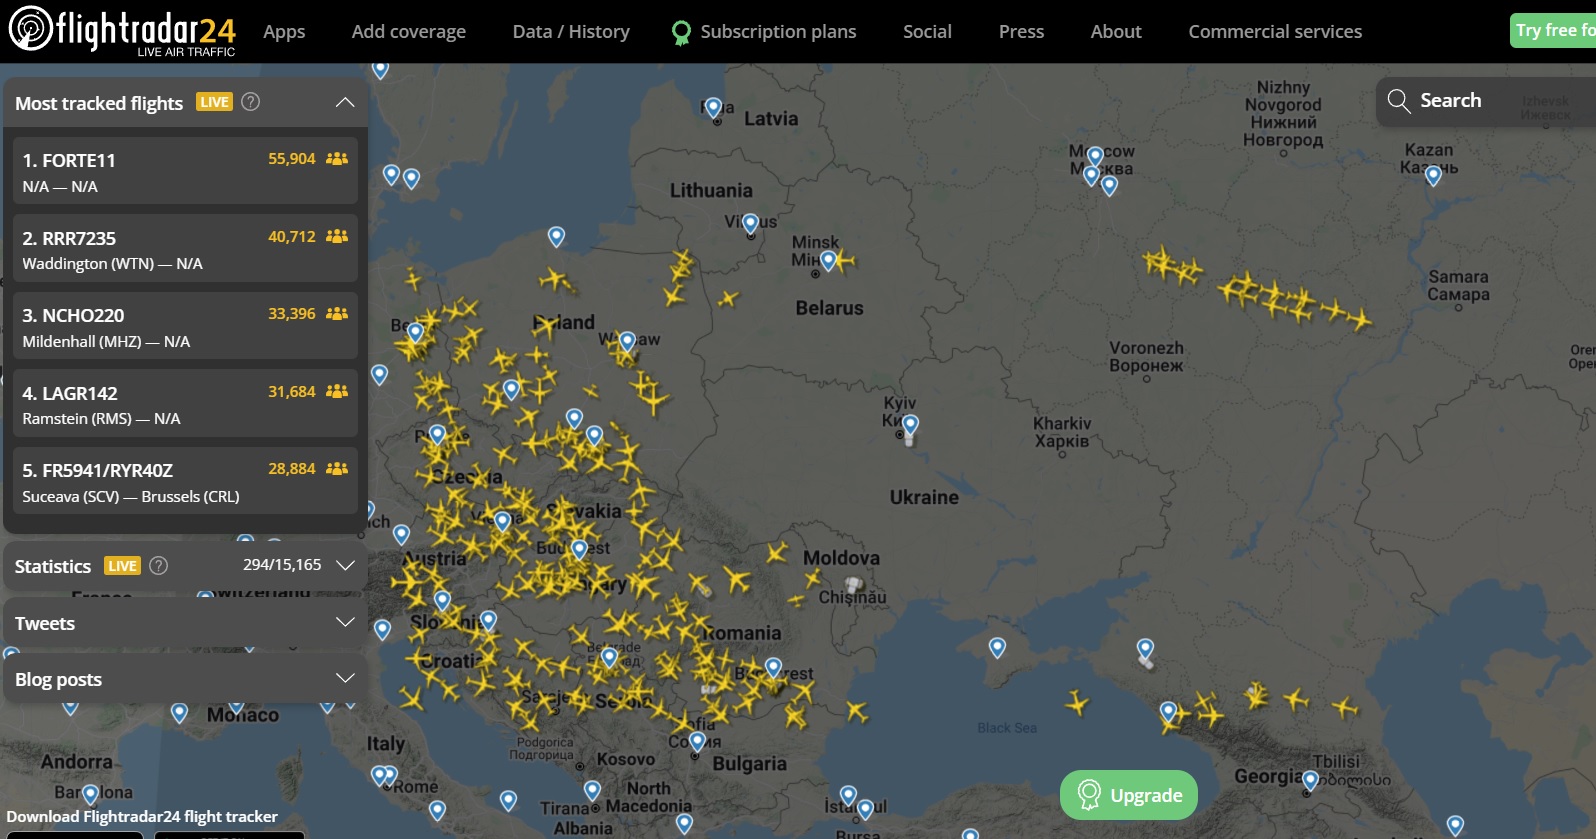Viewport: 1596px width, 839px height.
Task: Click airport pin in Latvia
Action: pos(713,107)
